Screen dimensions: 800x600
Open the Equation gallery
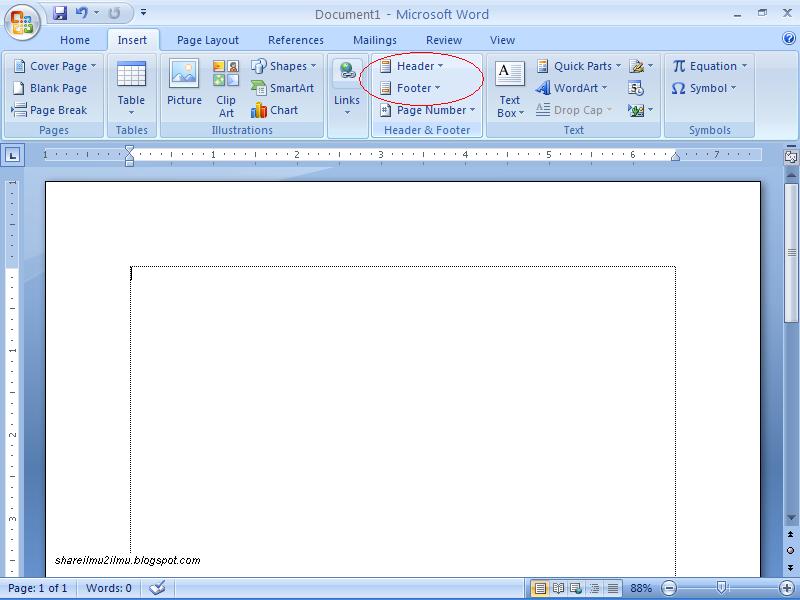coord(710,66)
